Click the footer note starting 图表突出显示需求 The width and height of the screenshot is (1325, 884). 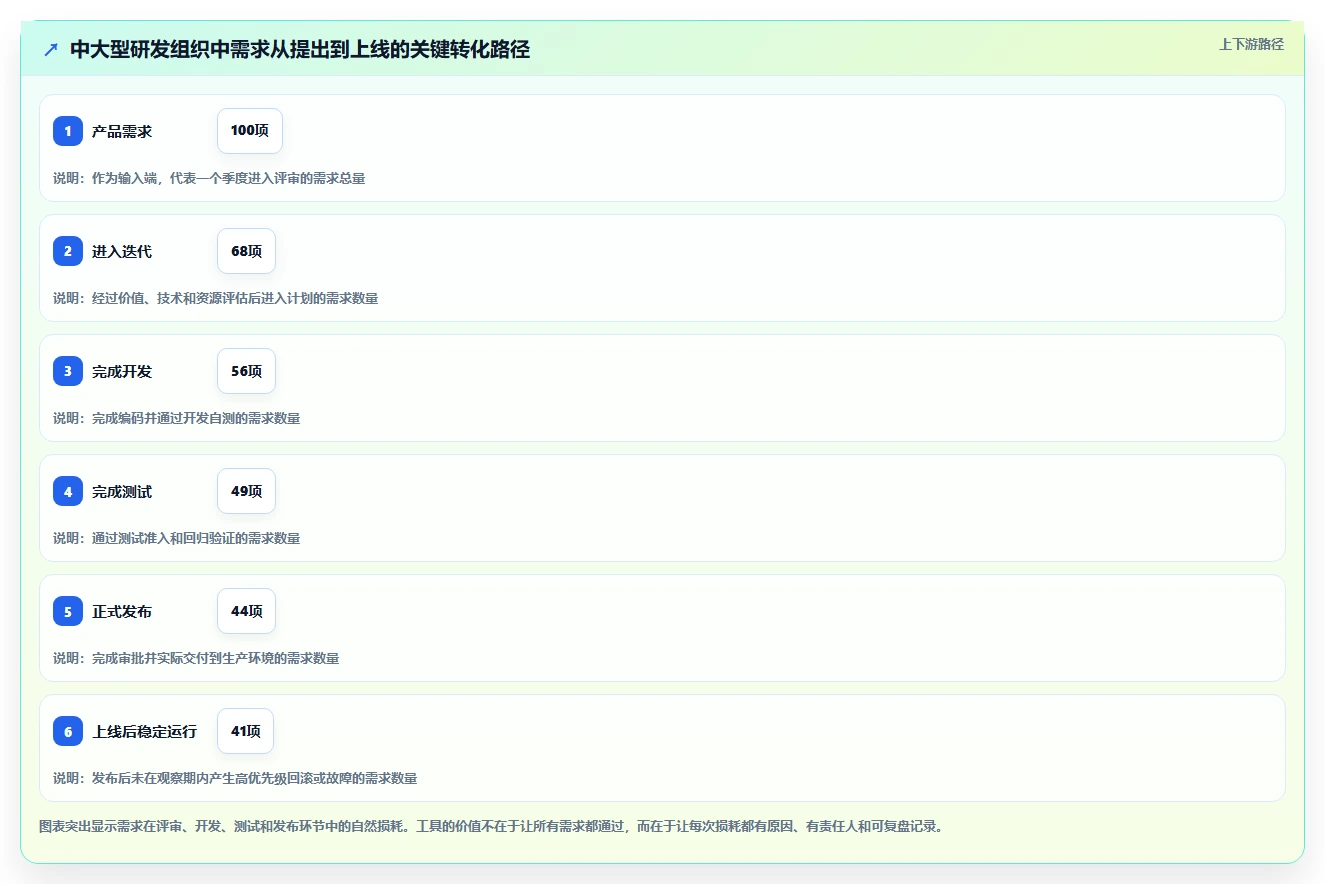click(x=491, y=826)
